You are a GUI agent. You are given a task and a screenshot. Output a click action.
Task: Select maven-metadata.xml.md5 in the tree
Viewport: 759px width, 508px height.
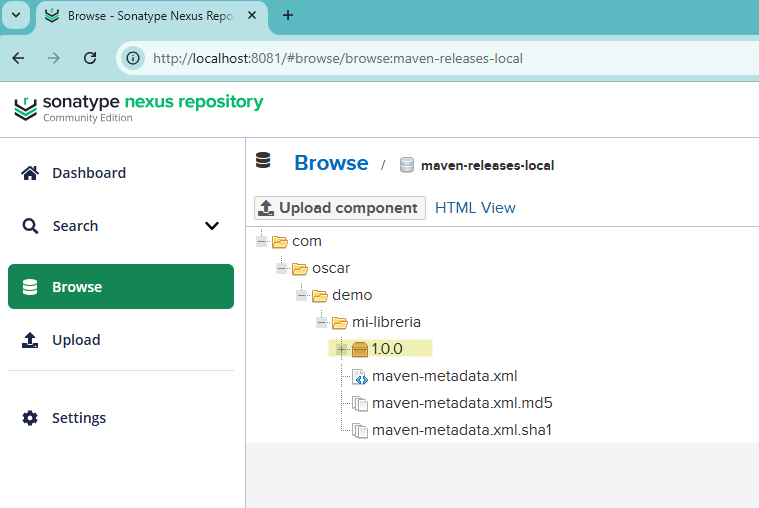point(462,403)
